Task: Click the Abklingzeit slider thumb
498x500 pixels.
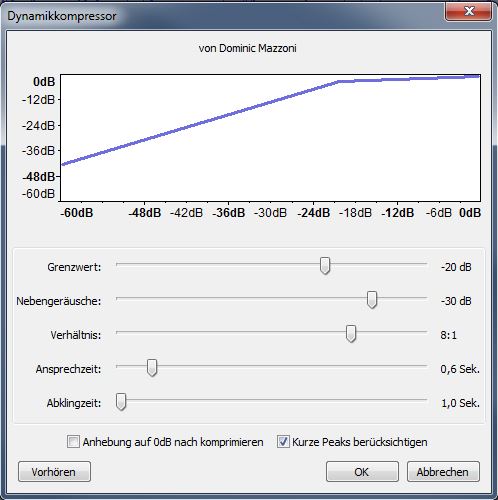Action: [x=121, y=402]
